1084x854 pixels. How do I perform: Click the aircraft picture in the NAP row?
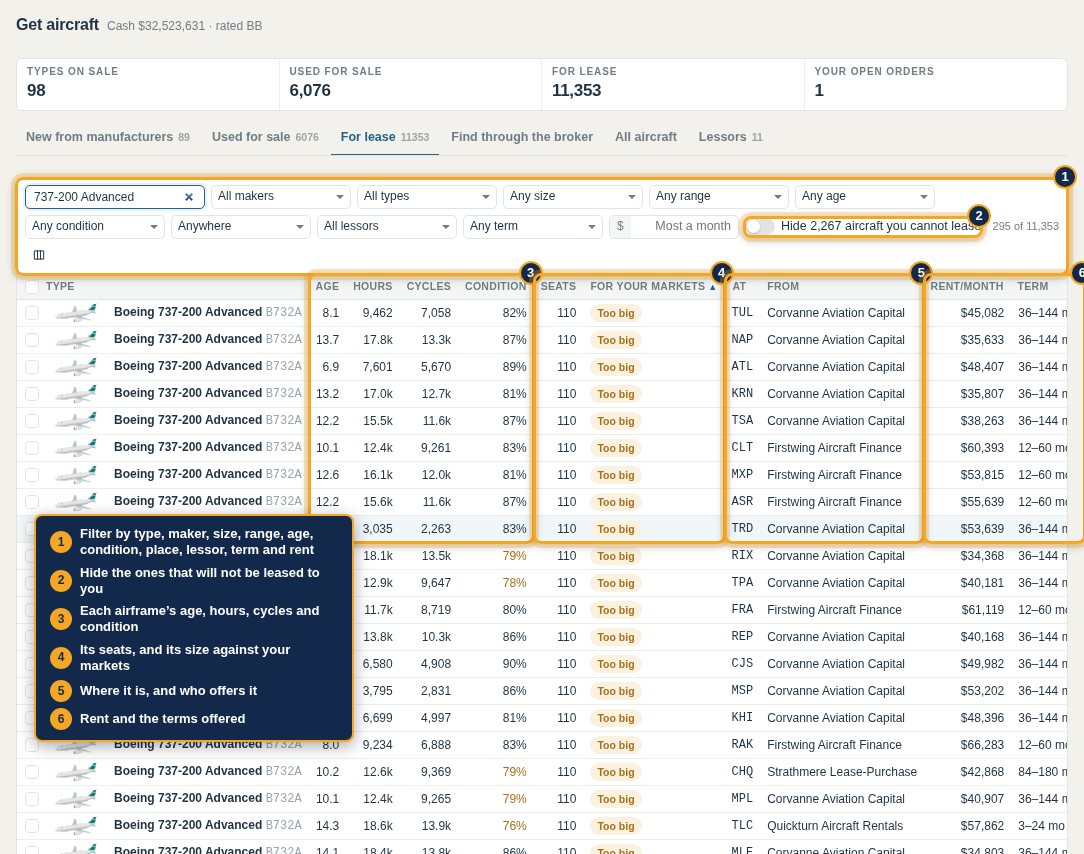tap(76, 340)
